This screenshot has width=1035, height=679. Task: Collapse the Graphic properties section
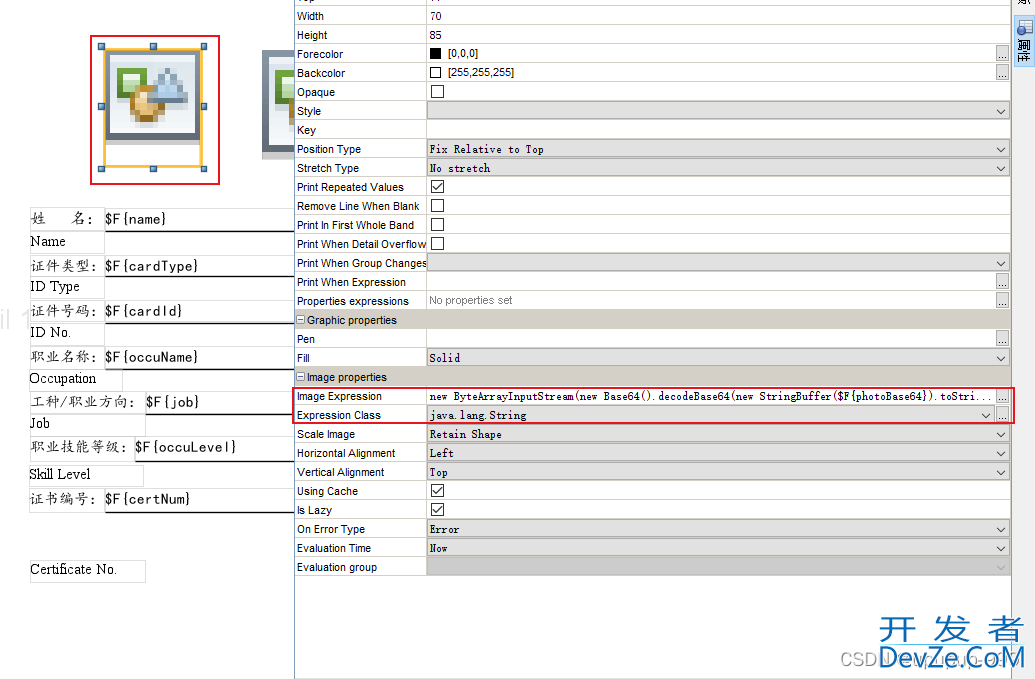point(300,320)
